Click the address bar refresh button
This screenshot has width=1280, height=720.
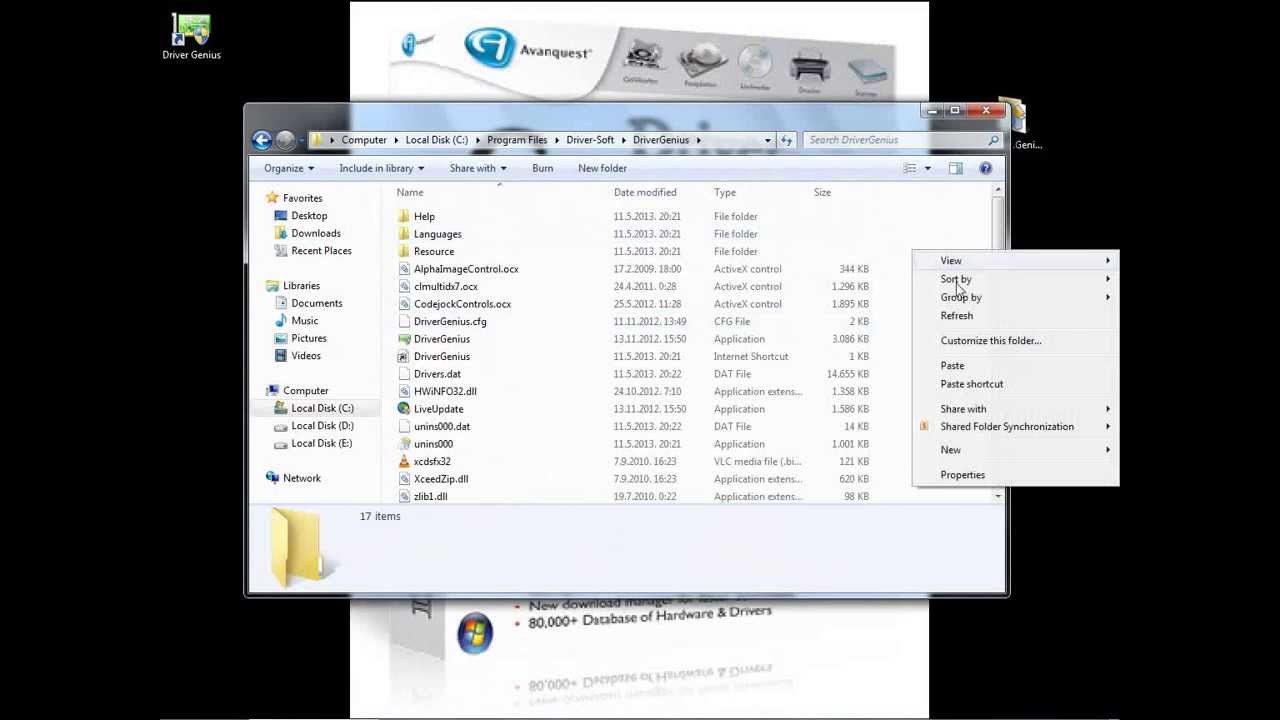coord(787,140)
